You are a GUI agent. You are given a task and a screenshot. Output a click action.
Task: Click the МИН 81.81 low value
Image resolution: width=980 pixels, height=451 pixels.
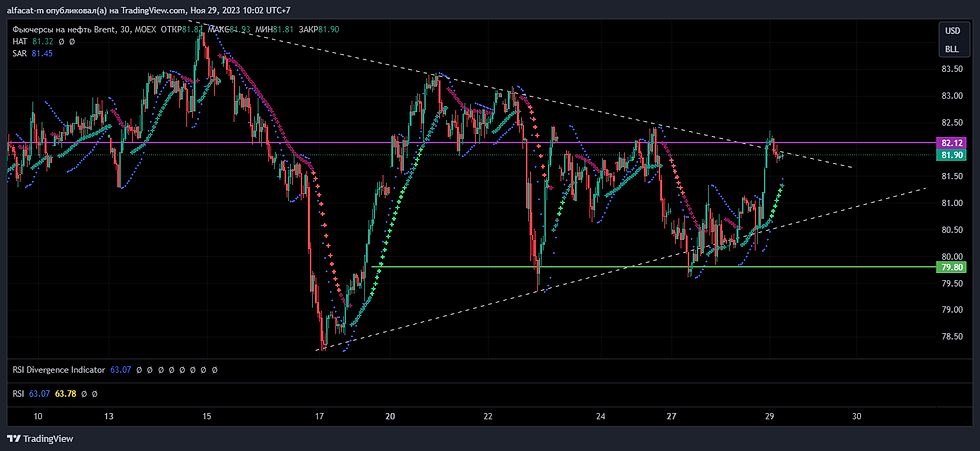pos(275,29)
